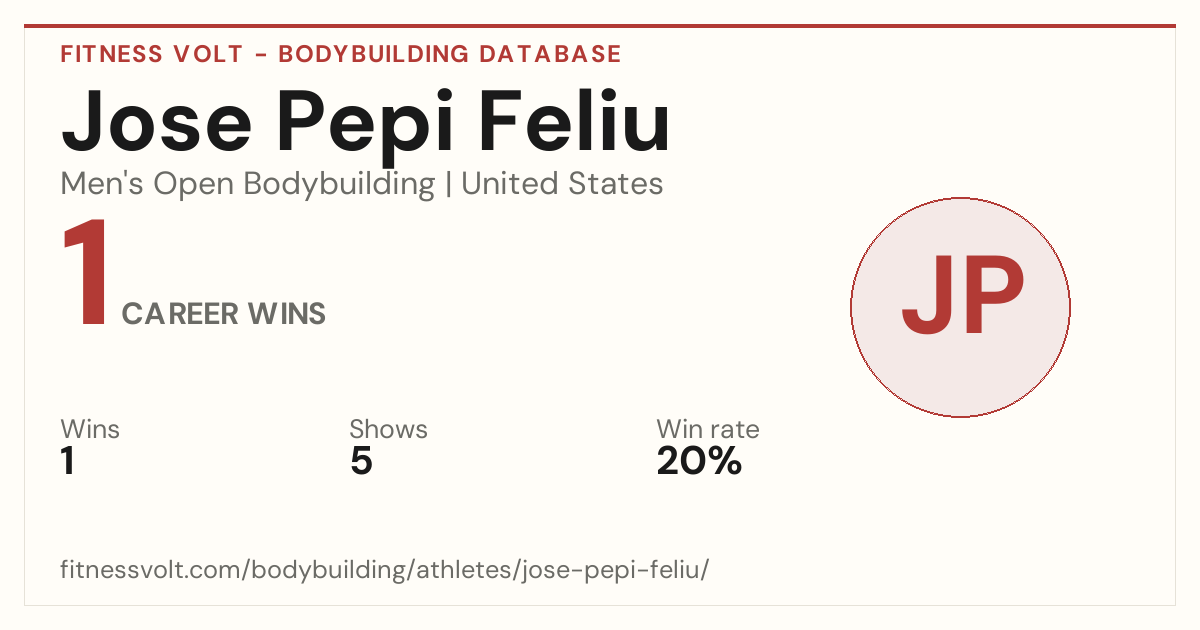Open the fitnessvolt.com athlete URL

tap(385, 570)
